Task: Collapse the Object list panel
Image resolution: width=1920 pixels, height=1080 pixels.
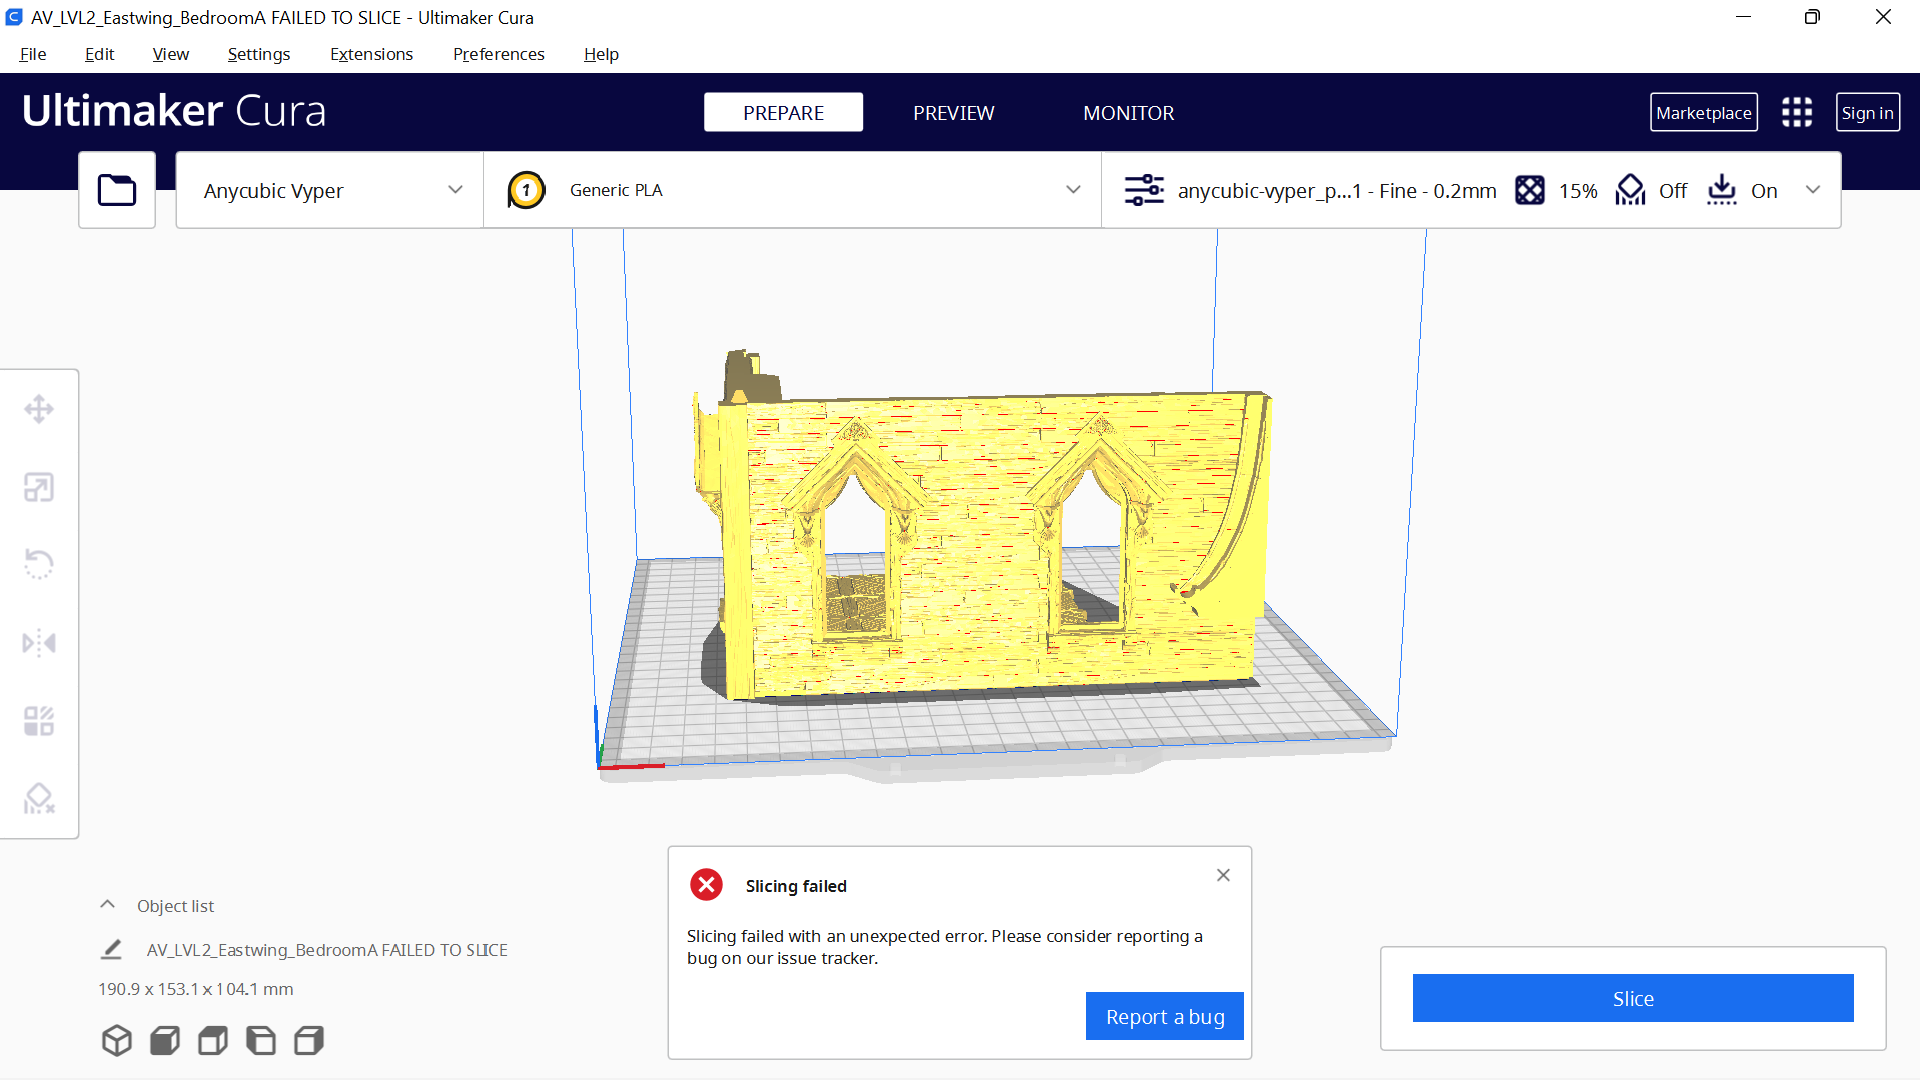Action: pyautogui.click(x=107, y=904)
